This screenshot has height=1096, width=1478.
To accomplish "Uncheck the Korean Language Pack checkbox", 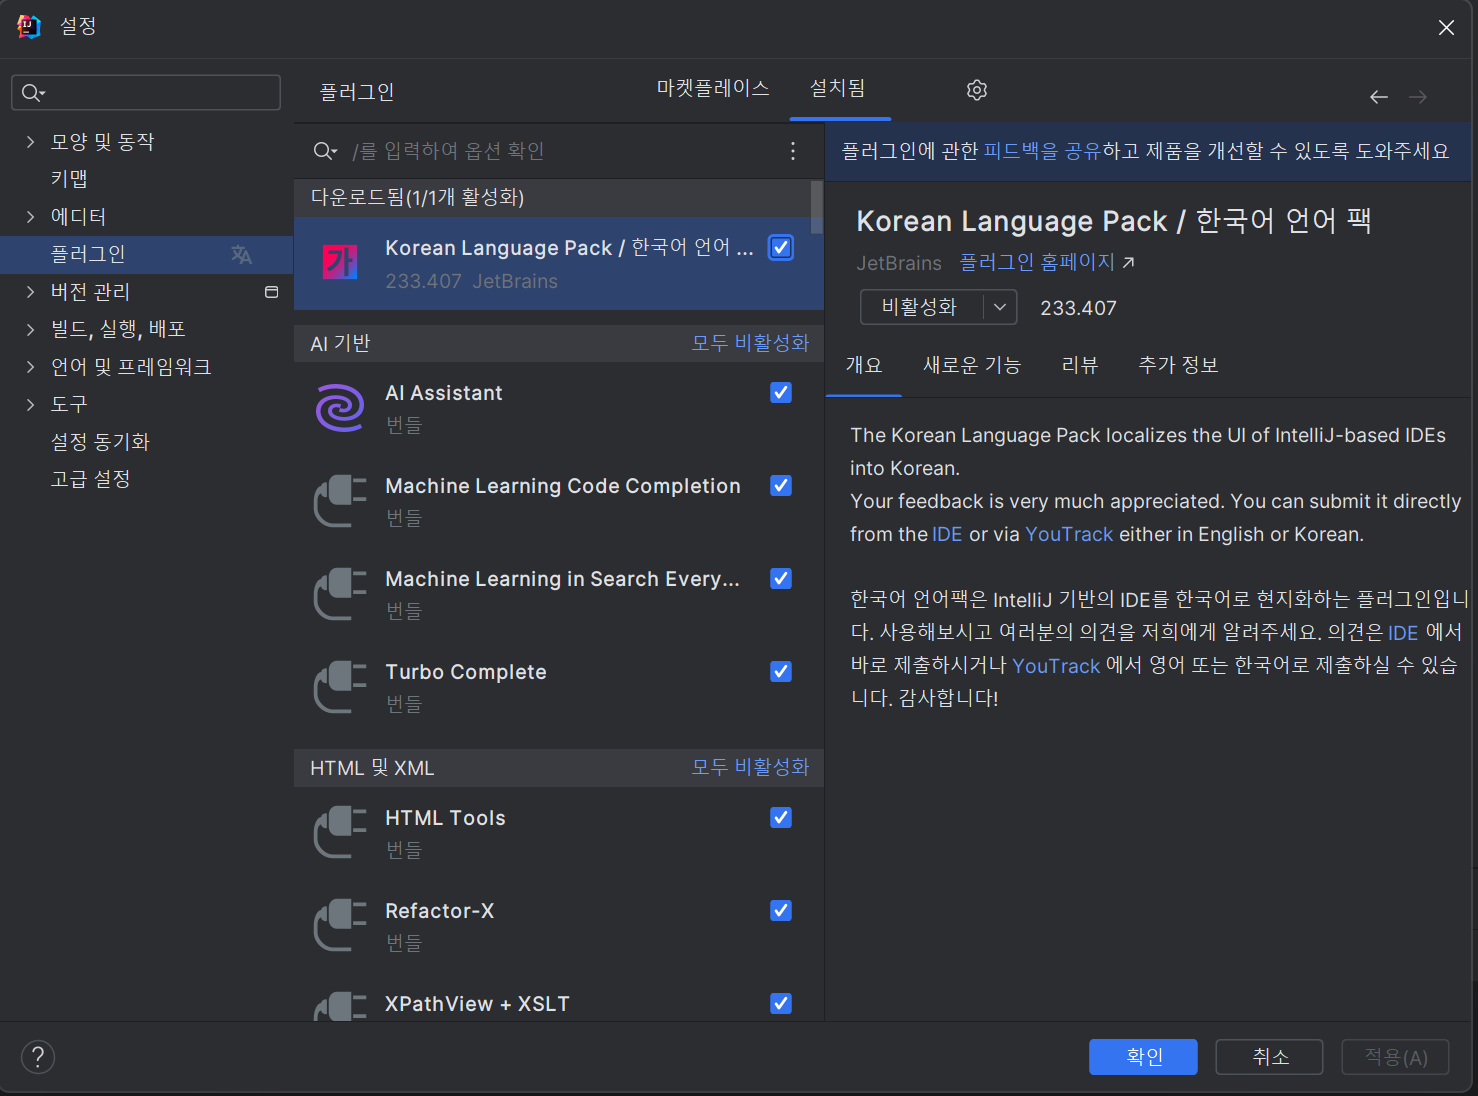I will pyautogui.click(x=781, y=248).
